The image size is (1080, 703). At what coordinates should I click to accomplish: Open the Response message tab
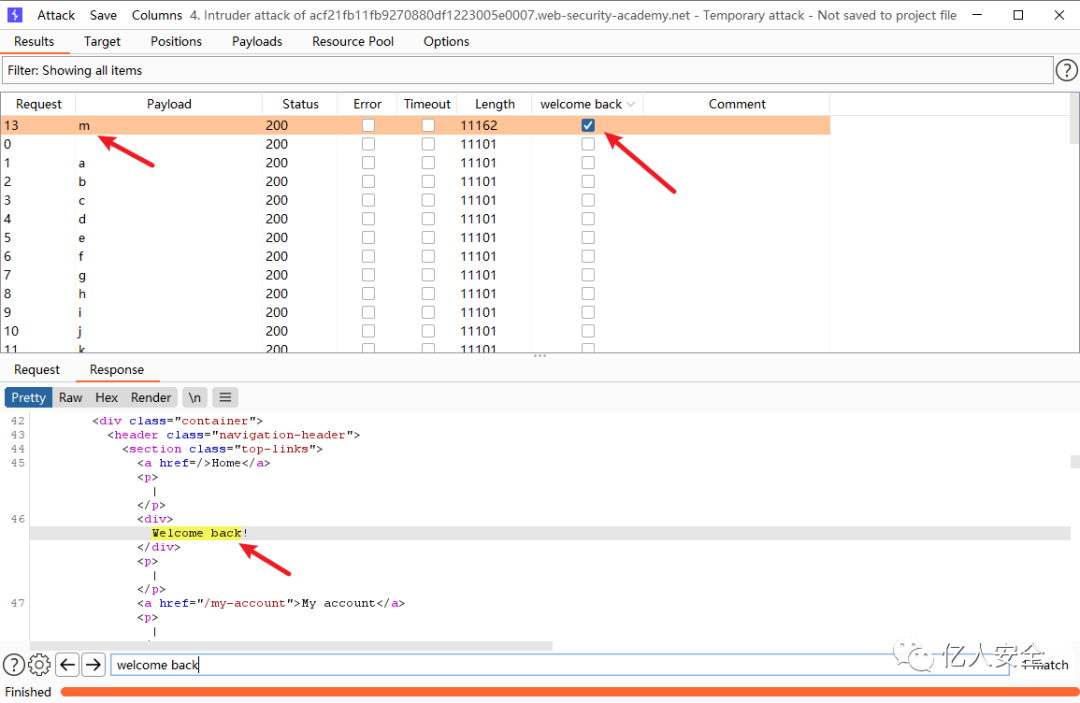[x=116, y=370]
